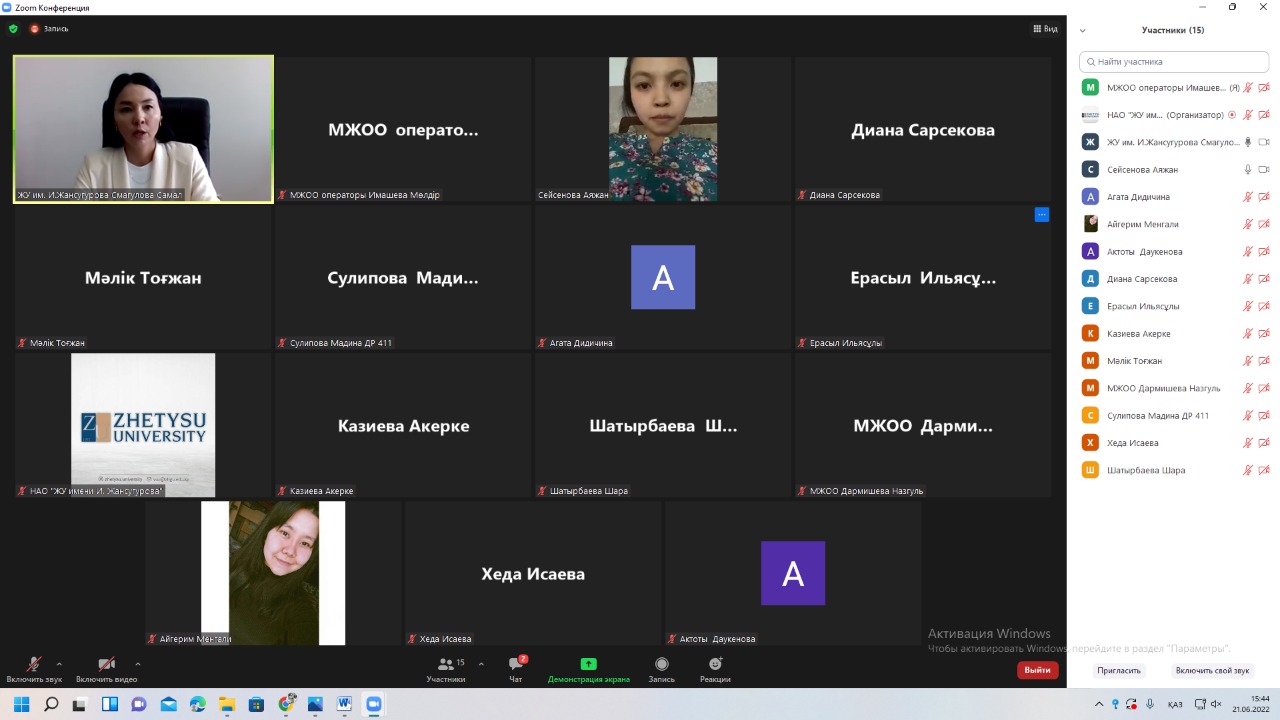This screenshot has height=720, width=1280.
Task: Click the Запись record icon
Action: [661, 665]
